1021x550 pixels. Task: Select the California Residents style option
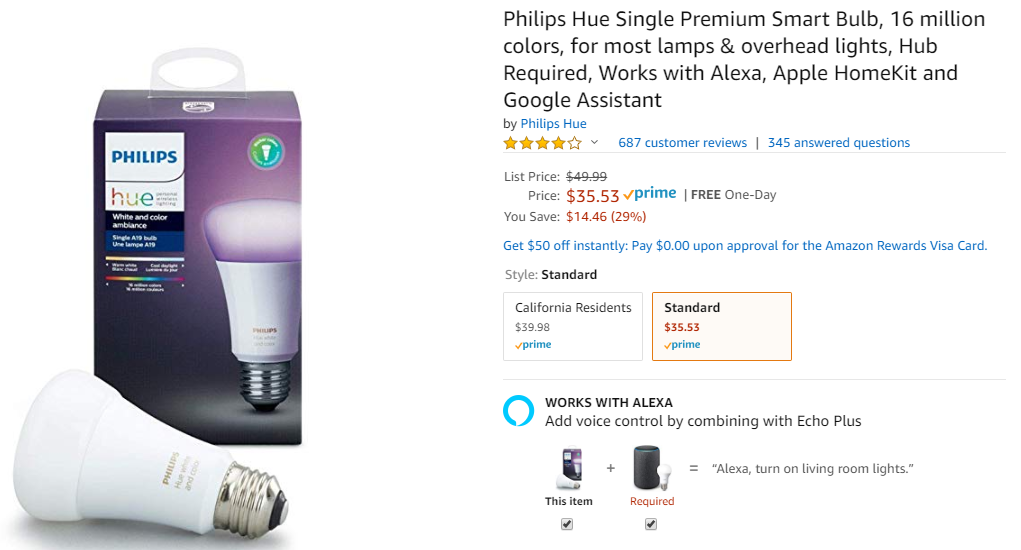click(x=573, y=326)
